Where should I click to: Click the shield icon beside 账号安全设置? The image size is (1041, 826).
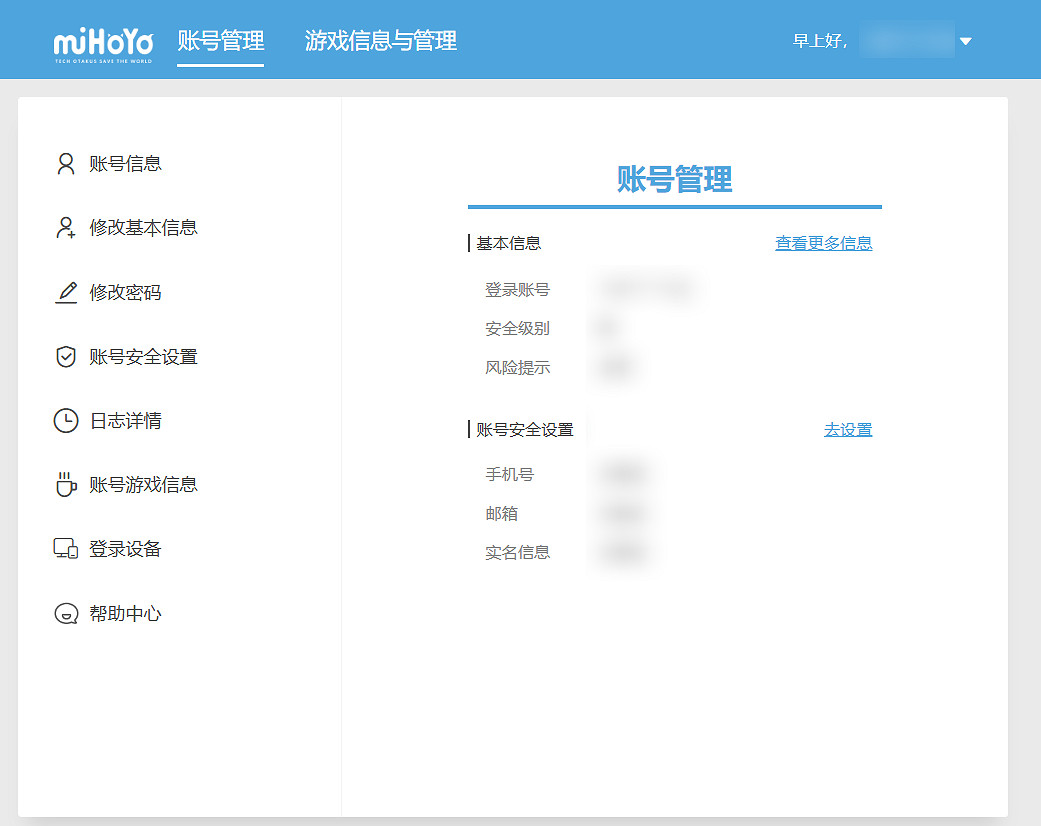point(66,357)
